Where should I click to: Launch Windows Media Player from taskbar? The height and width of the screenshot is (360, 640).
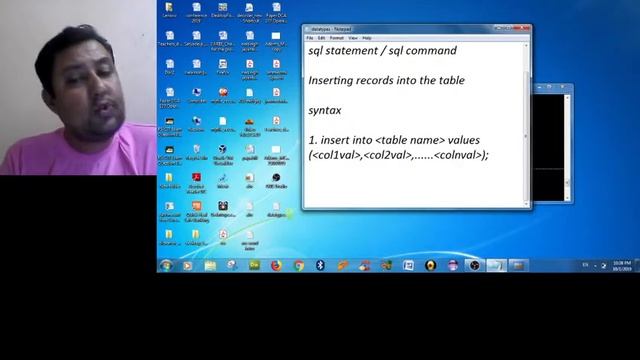click(x=188, y=266)
